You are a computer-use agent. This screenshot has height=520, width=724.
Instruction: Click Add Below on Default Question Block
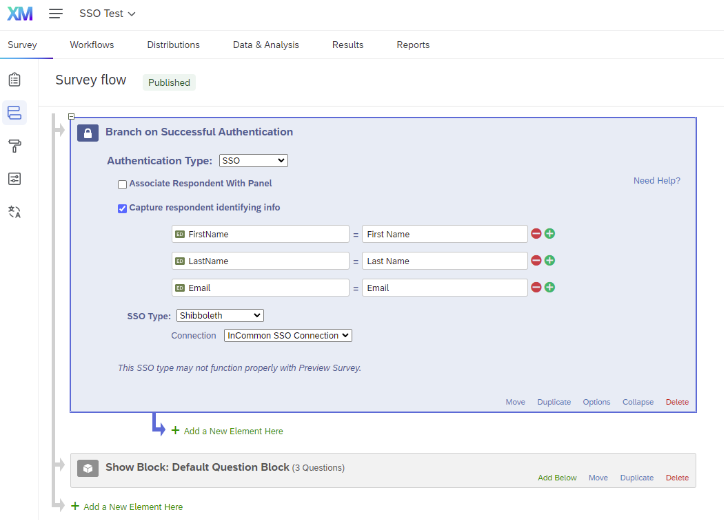coord(557,478)
